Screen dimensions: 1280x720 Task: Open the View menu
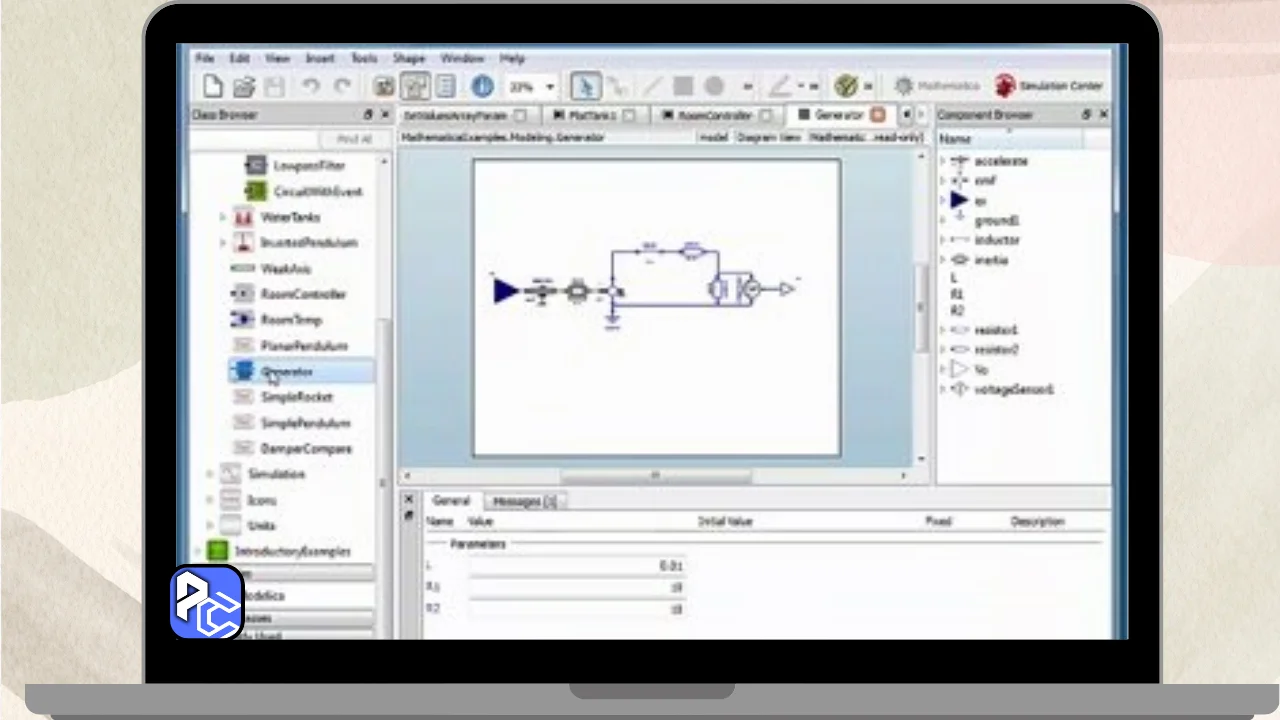point(277,59)
